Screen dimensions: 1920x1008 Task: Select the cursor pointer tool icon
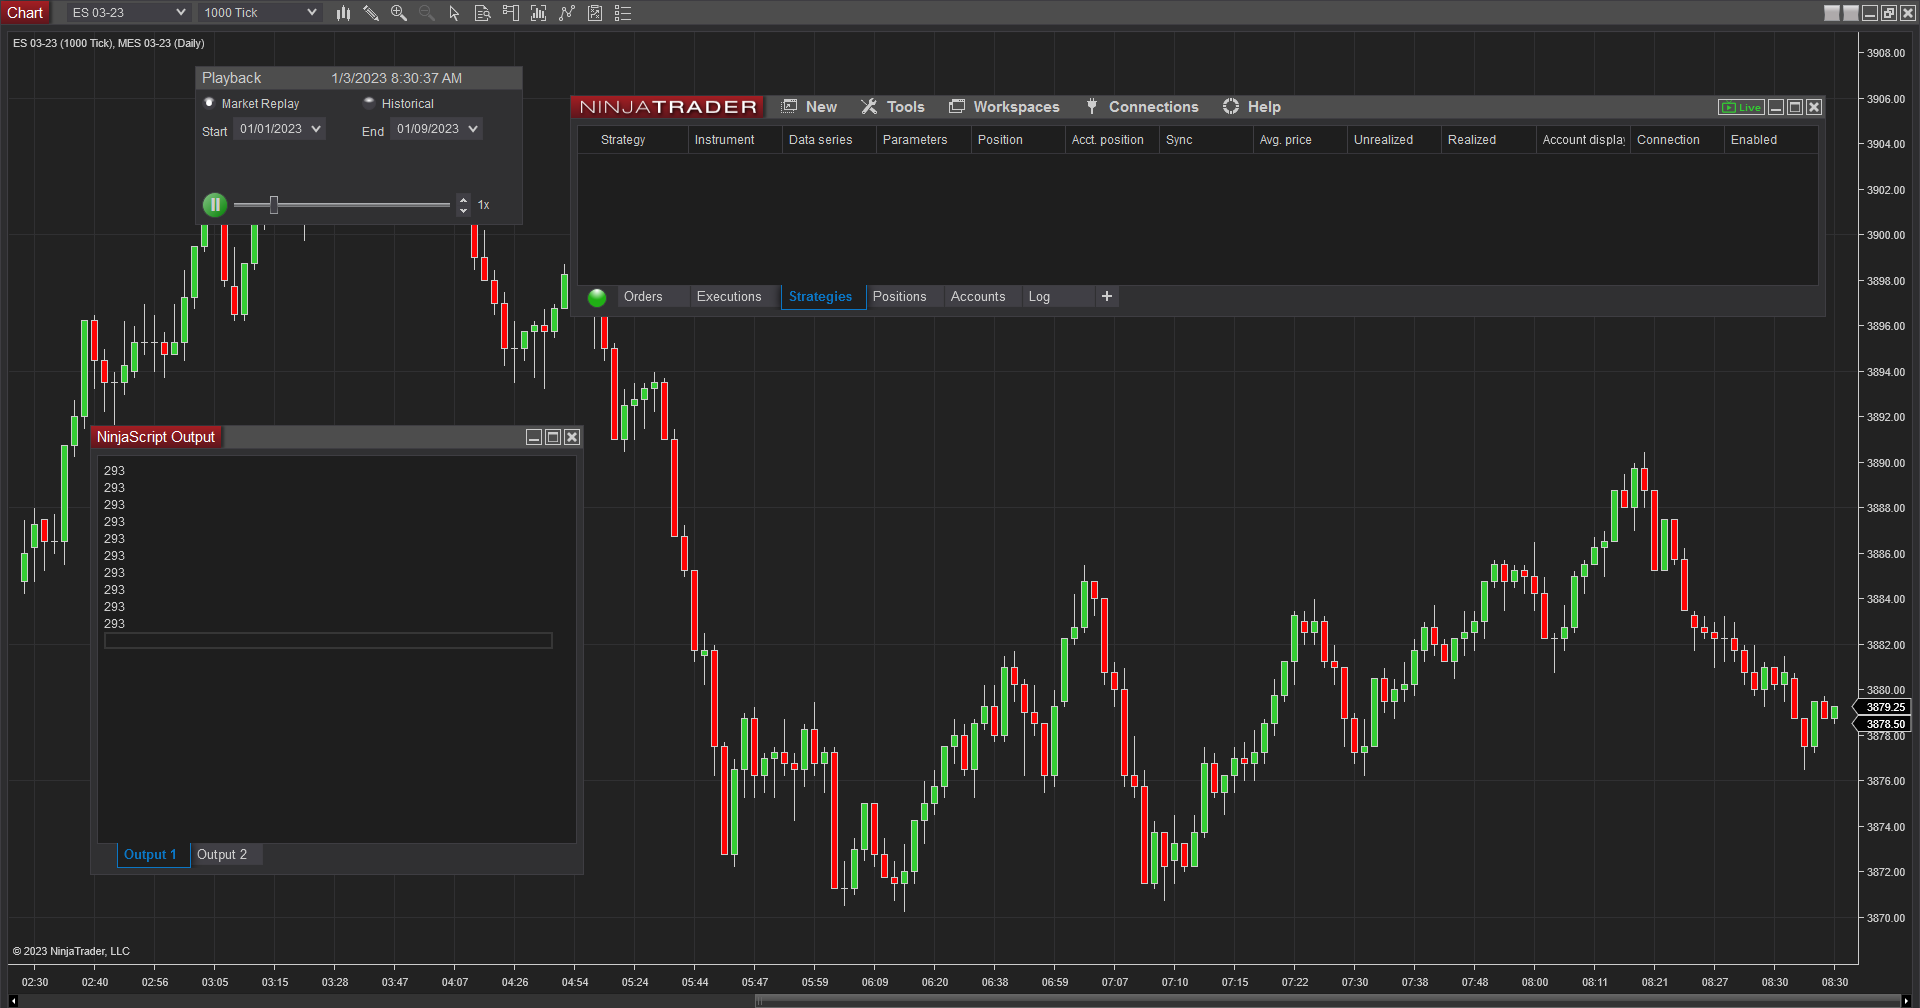(455, 13)
